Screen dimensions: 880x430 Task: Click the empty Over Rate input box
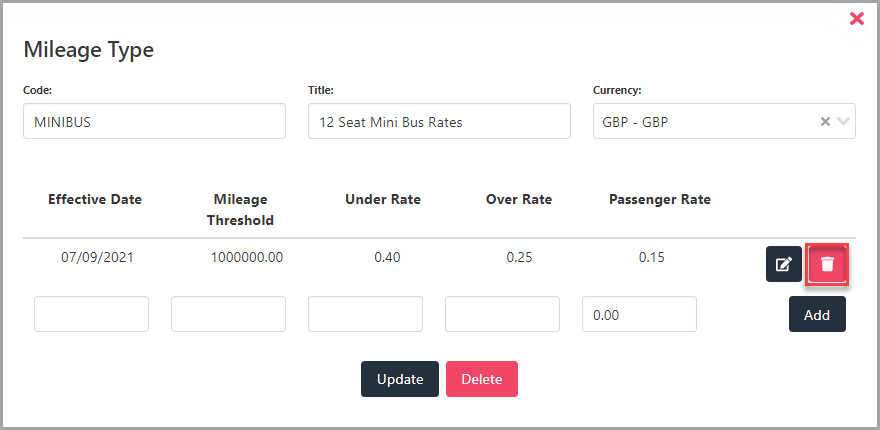click(502, 314)
